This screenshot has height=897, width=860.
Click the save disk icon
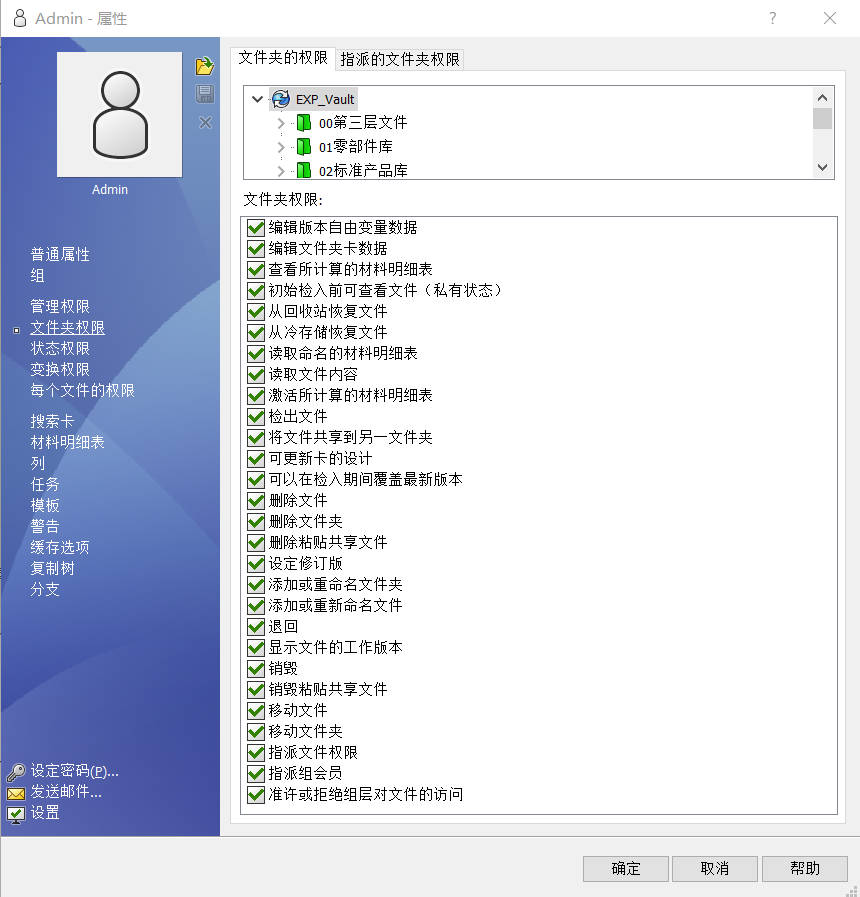point(204,94)
